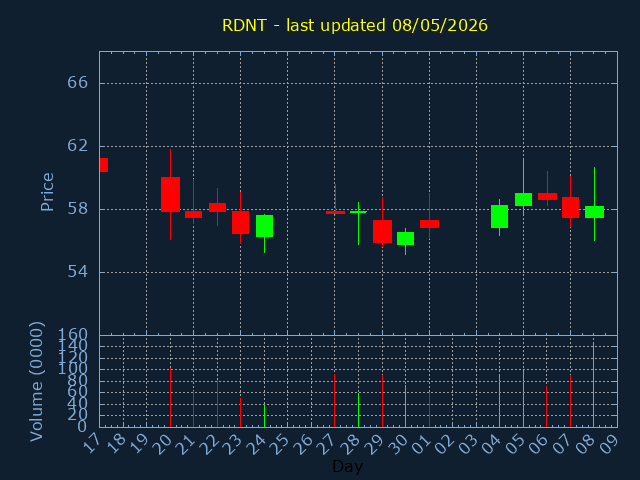The image size is (640, 480).
Task: Select the red candlestick for day 07
Action: 571,207
